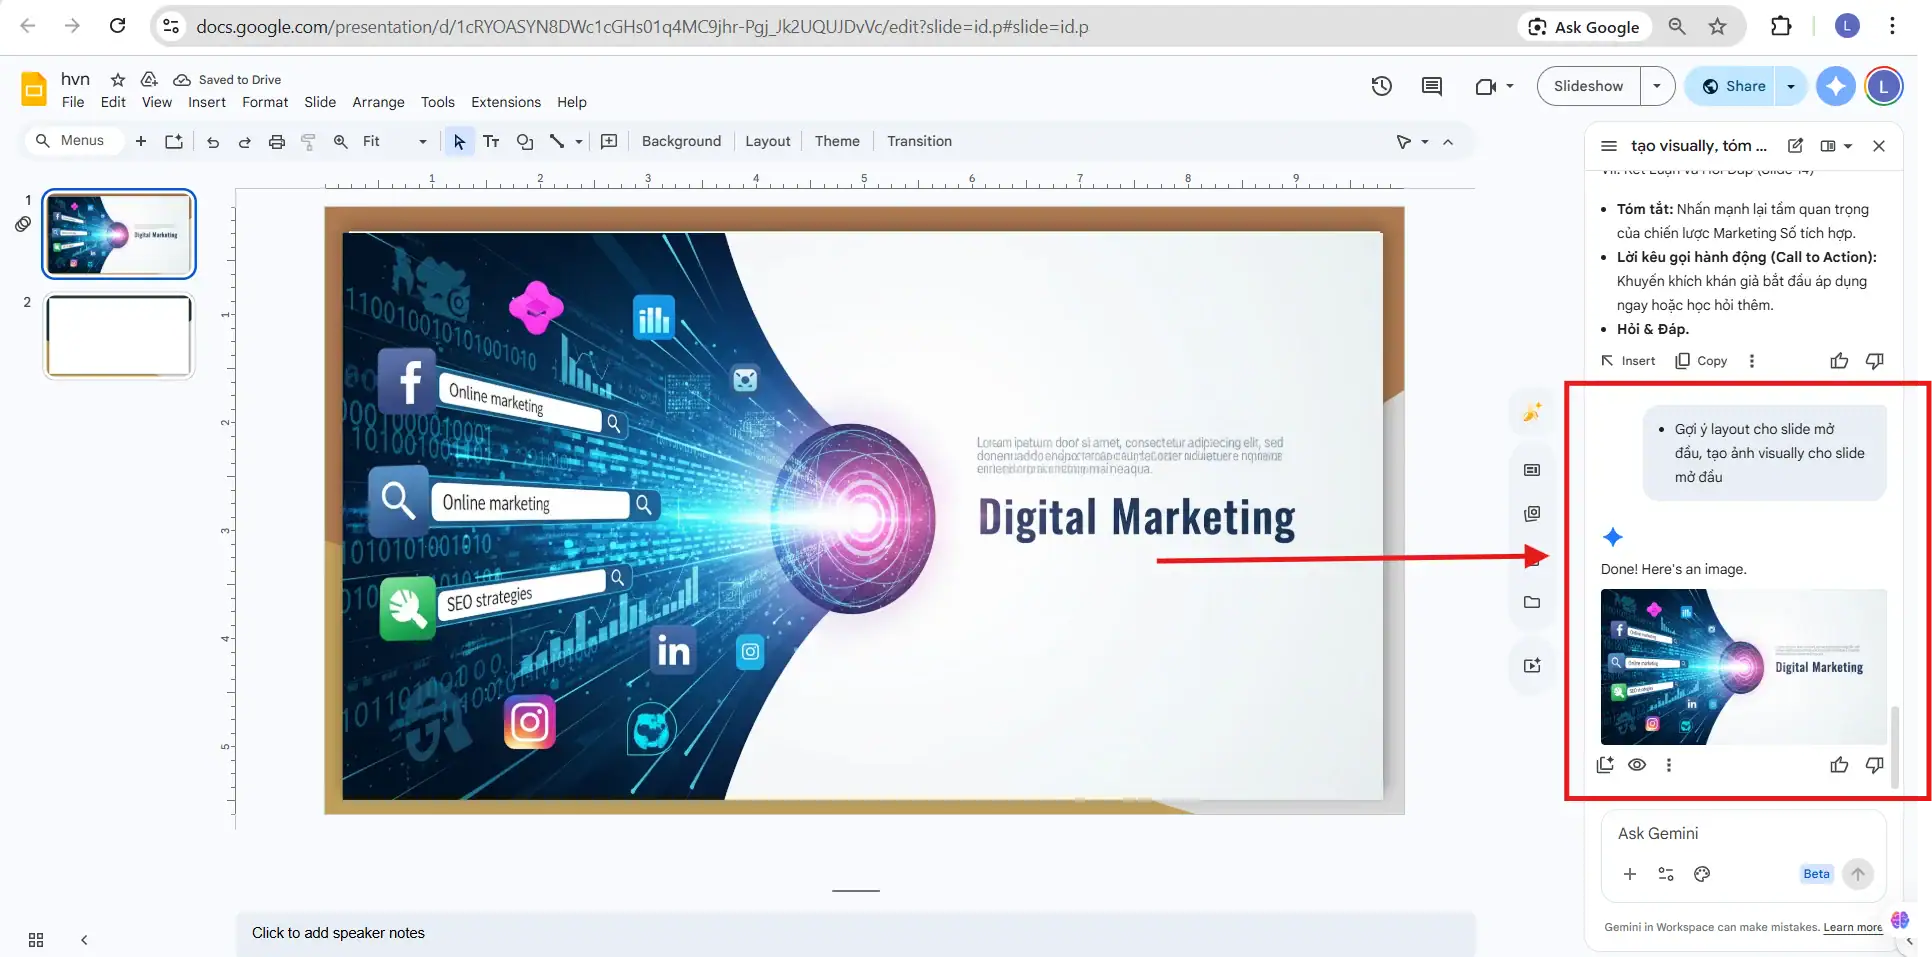The width and height of the screenshot is (1932, 957).
Task: Hide the menus with up chevron
Action: coord(1448,142)
